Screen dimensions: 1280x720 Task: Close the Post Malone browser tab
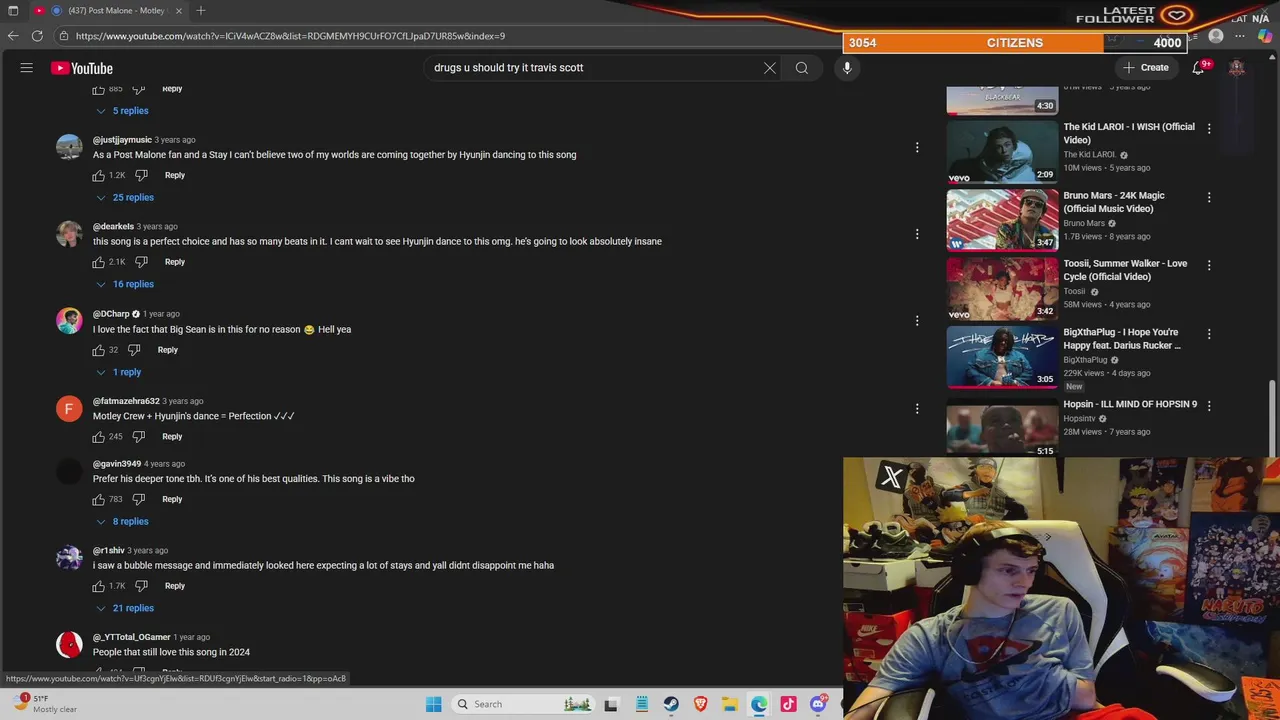click(179, 10)
